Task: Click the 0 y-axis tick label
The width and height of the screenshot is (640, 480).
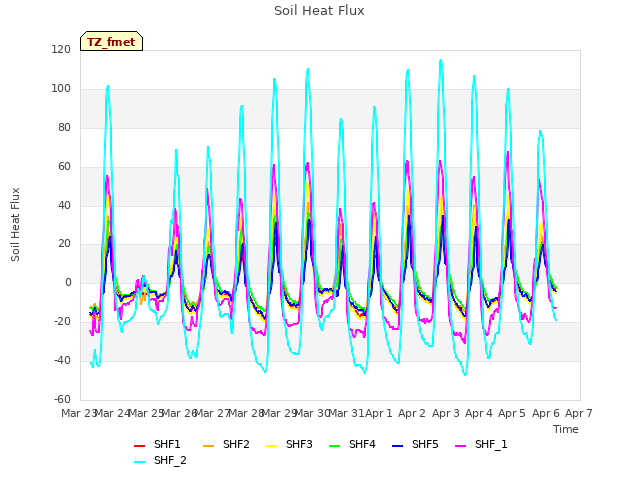Action: click(68, 282)
